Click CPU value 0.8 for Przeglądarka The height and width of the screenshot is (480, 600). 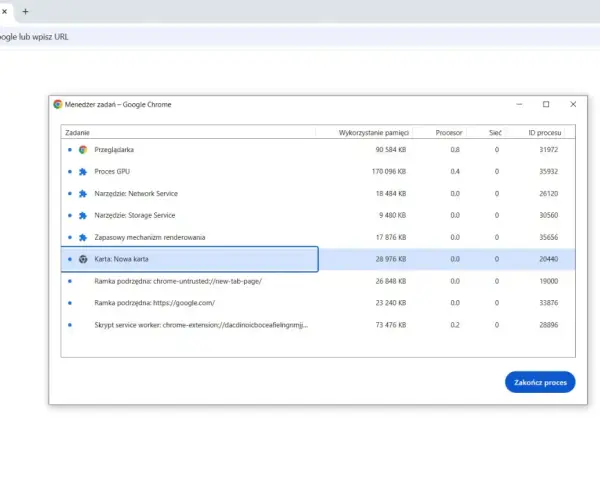(455, 150)
